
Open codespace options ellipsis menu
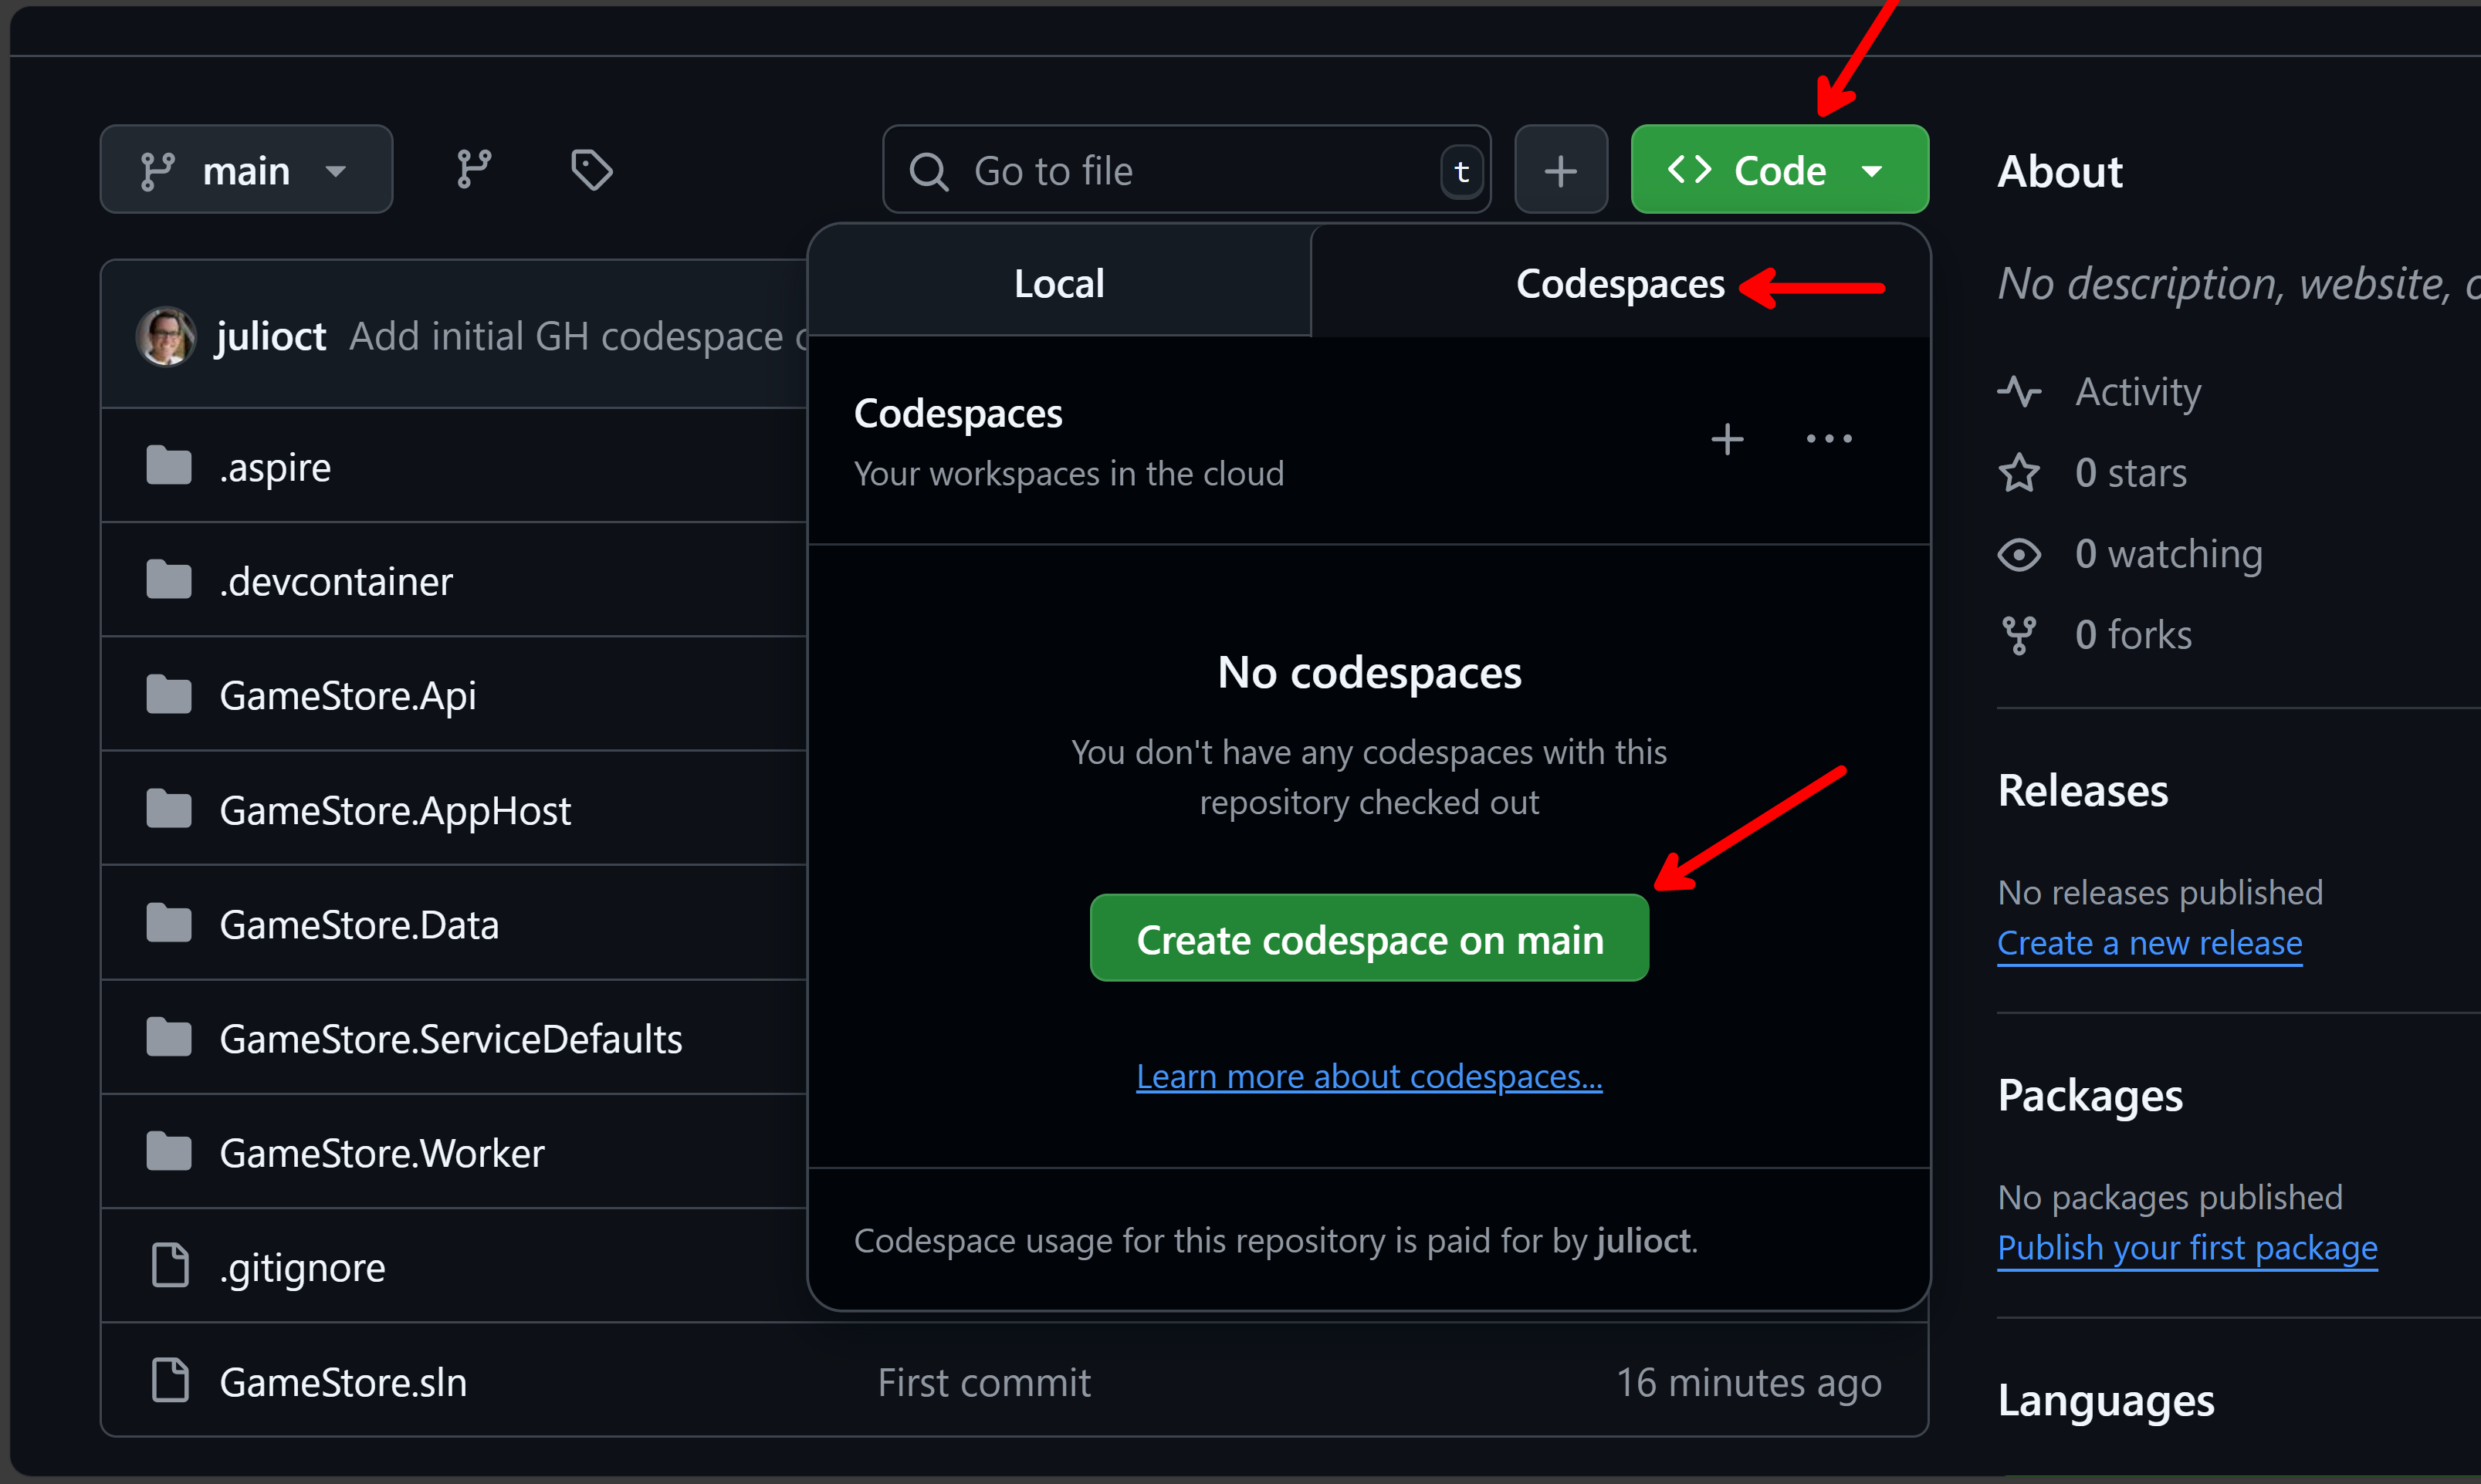pyautogui.click(x=1829, y=439)
